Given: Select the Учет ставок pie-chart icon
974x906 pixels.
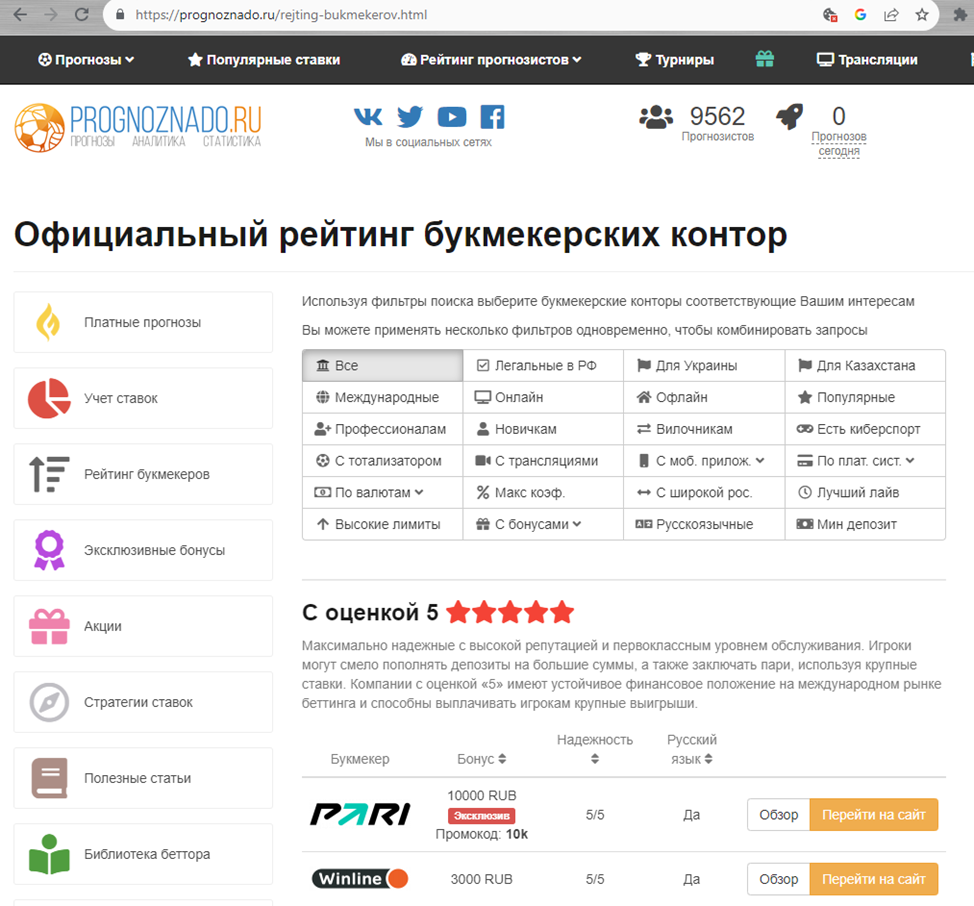Looking at the screenshot, I should point(49,398).
